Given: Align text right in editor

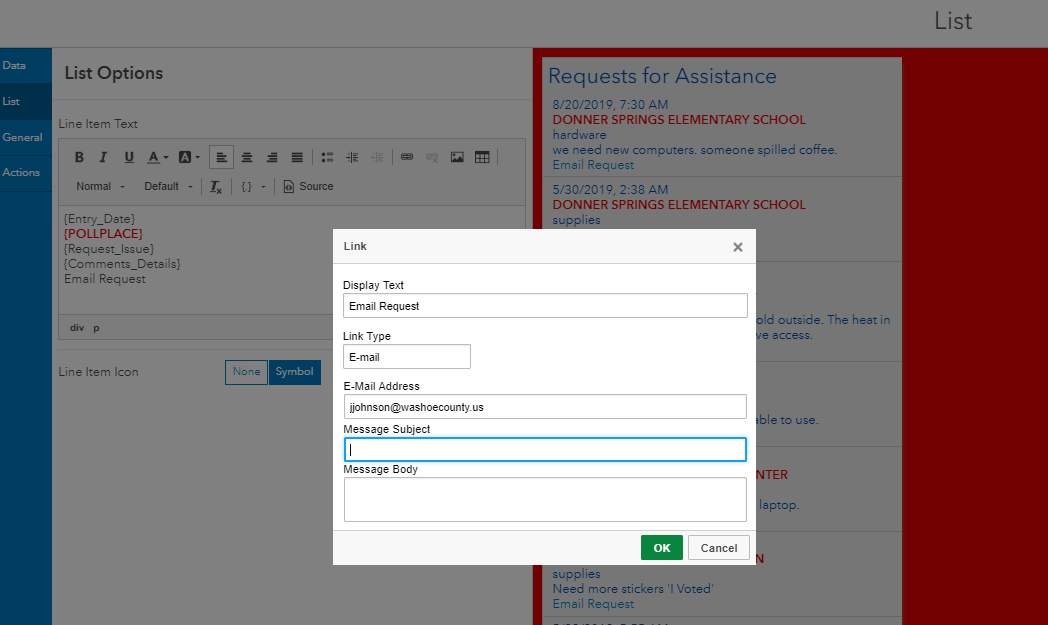Looking at the screenshot, I should (272, 157).
